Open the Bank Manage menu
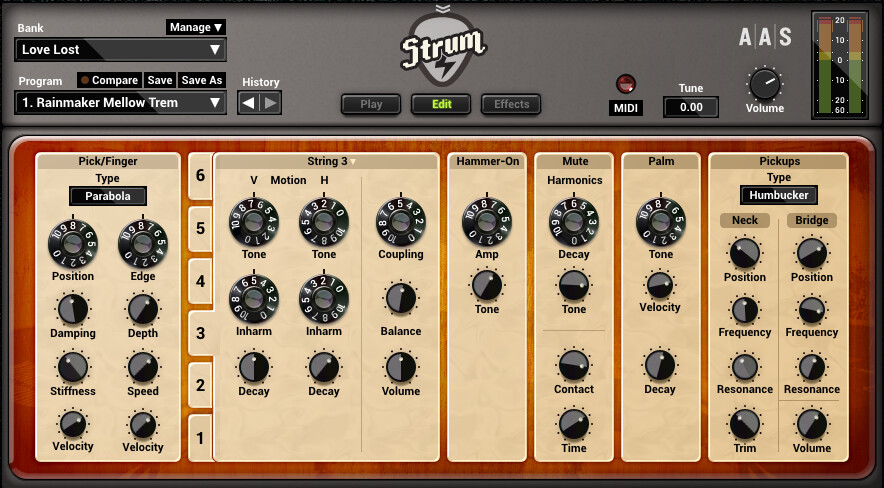This screenshot has height=488, width=884. 196,27
